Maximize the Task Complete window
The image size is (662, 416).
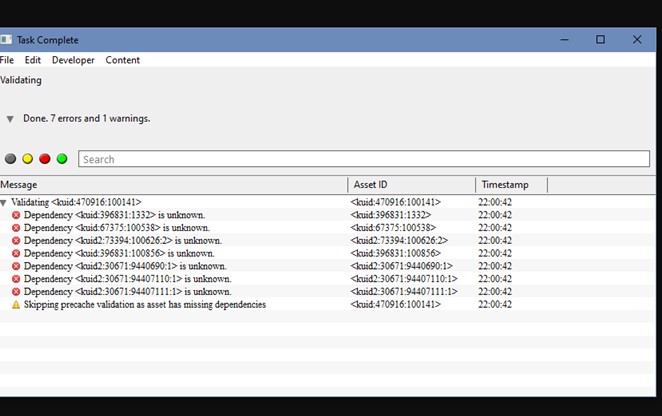click(x=600, y=40)
